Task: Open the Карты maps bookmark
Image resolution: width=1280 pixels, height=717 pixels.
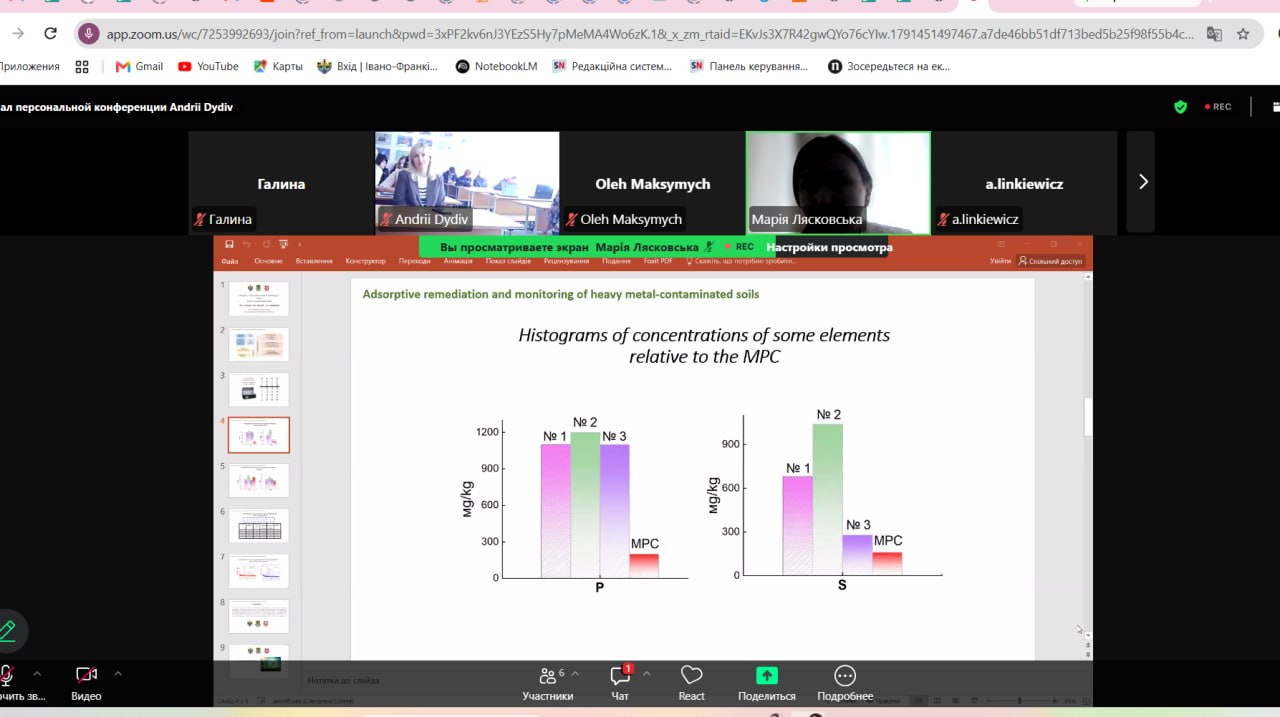Action: click(x=277, y=66)
